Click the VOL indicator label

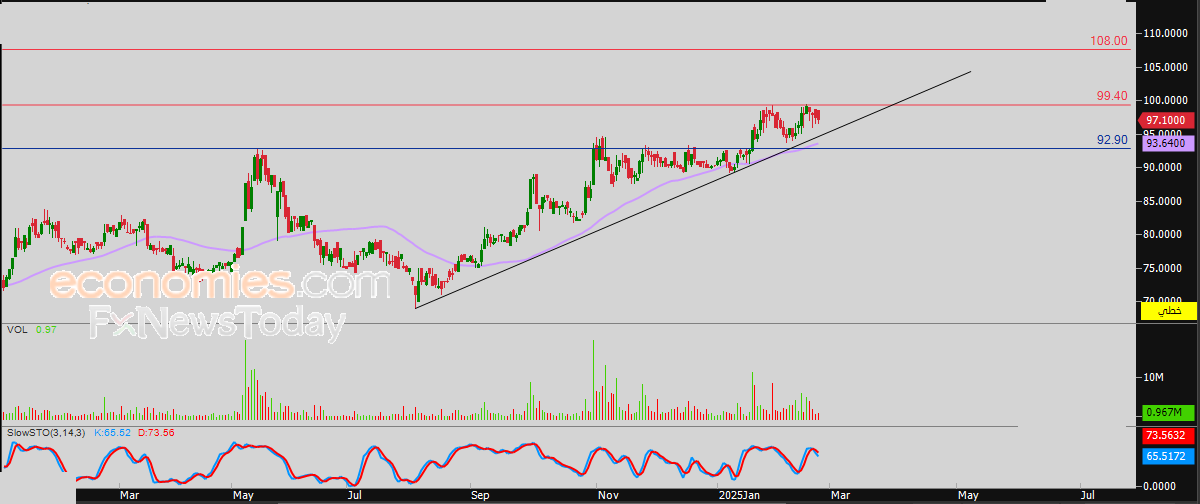[x=17, y=330]
